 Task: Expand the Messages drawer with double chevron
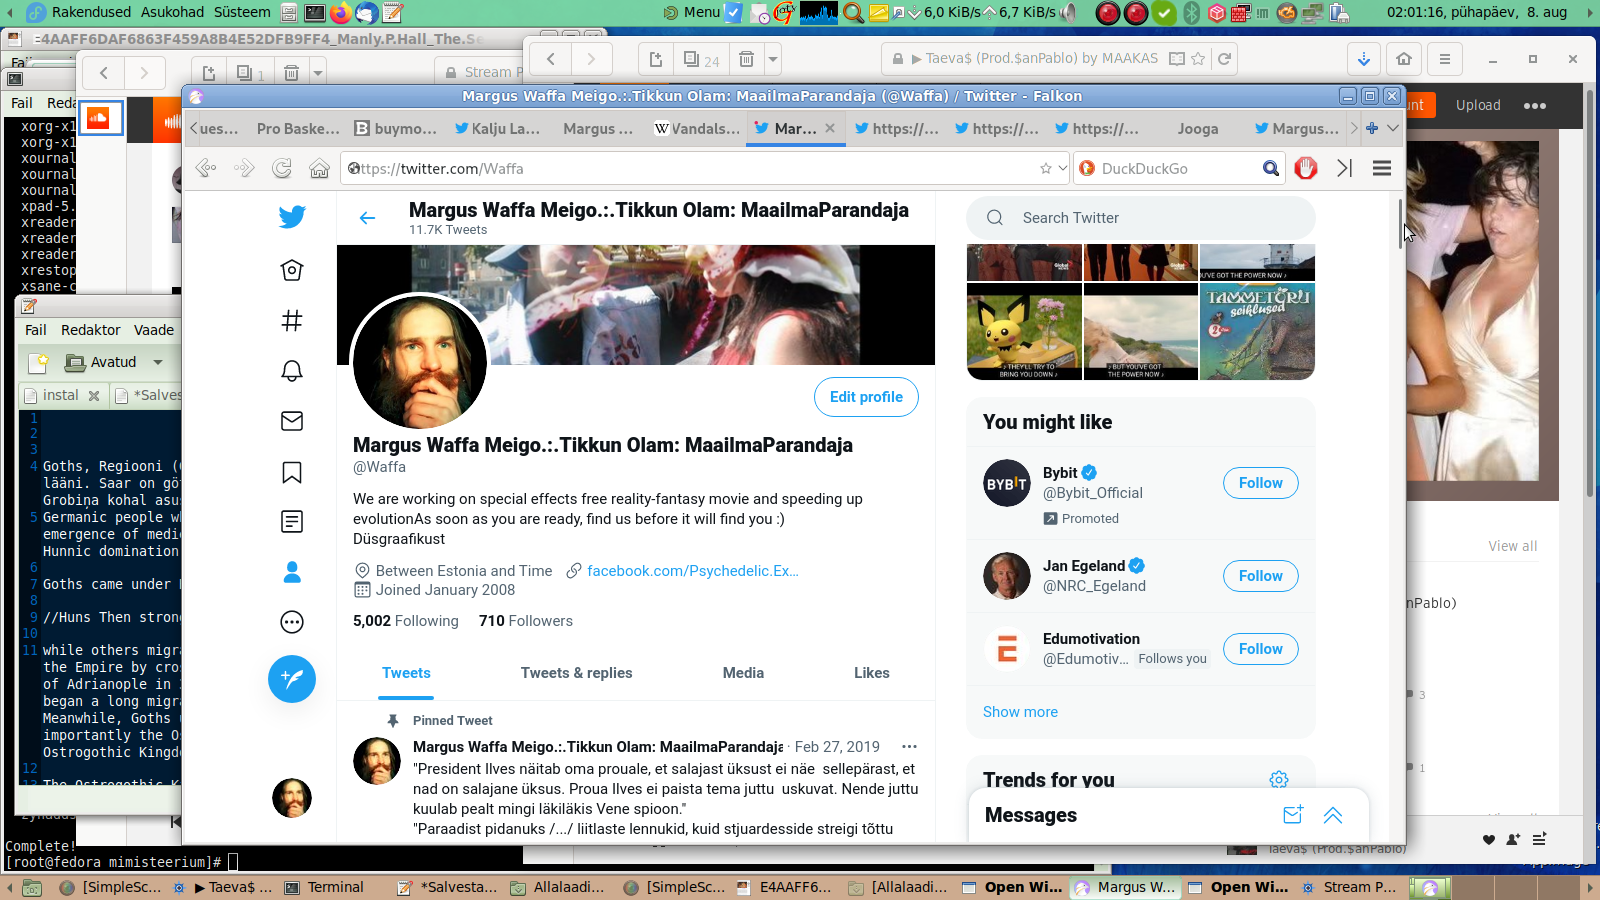(1333, 815)
